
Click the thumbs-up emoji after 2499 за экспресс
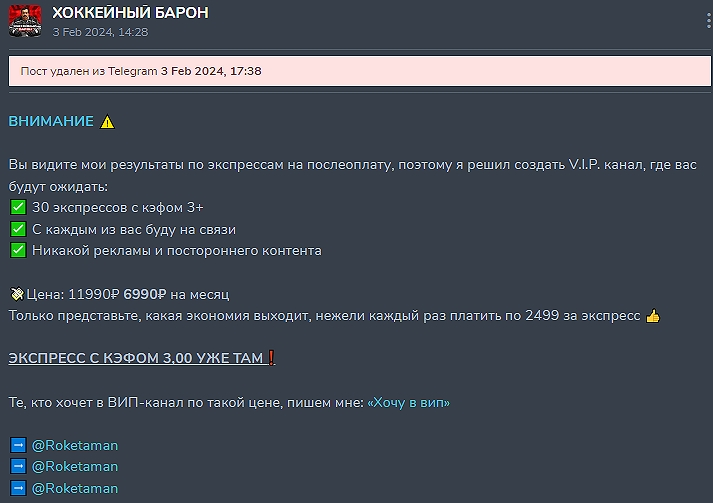click(x=653, y=316)
